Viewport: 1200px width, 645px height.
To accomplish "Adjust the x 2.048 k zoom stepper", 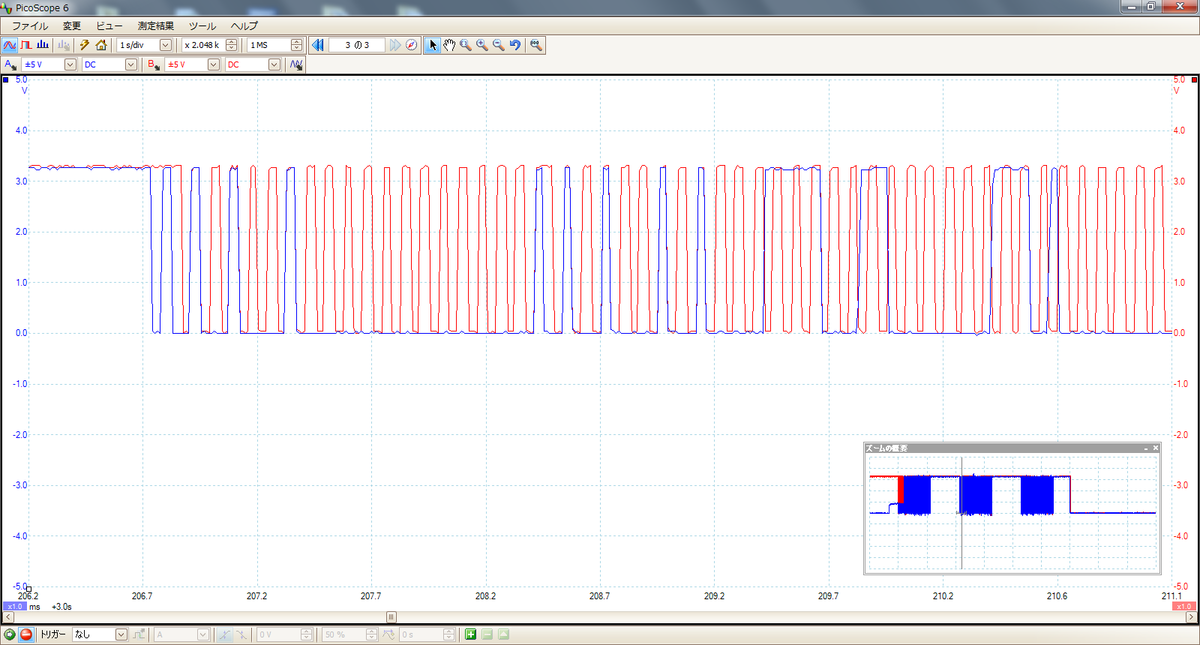I will 231,45.
